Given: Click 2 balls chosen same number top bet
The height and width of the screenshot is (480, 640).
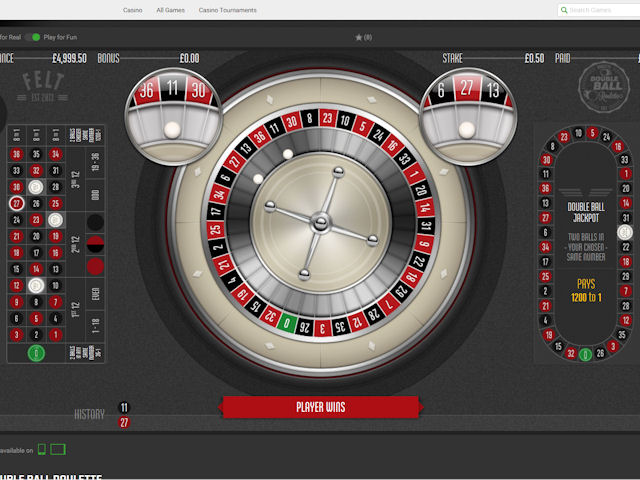Looking at the screenshot, I should coord(85,135).
